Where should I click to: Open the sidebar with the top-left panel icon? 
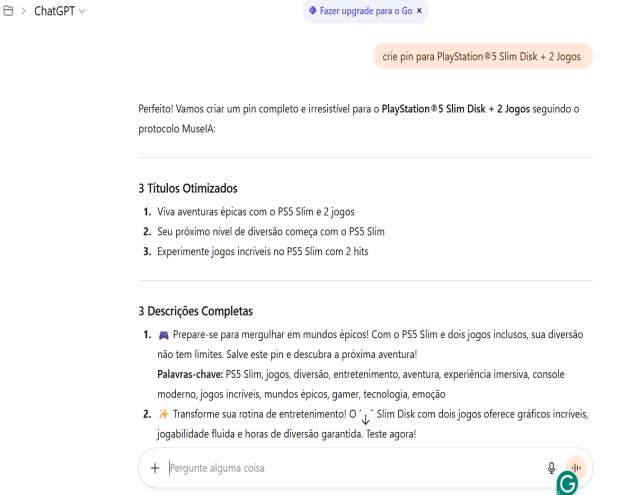point(9,11)
